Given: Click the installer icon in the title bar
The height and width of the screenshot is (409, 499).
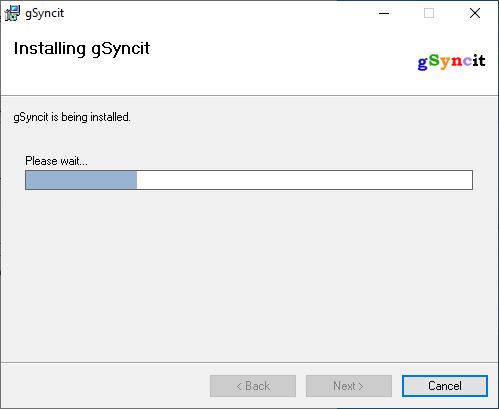Looking at the screenshot, I should 12,13.
